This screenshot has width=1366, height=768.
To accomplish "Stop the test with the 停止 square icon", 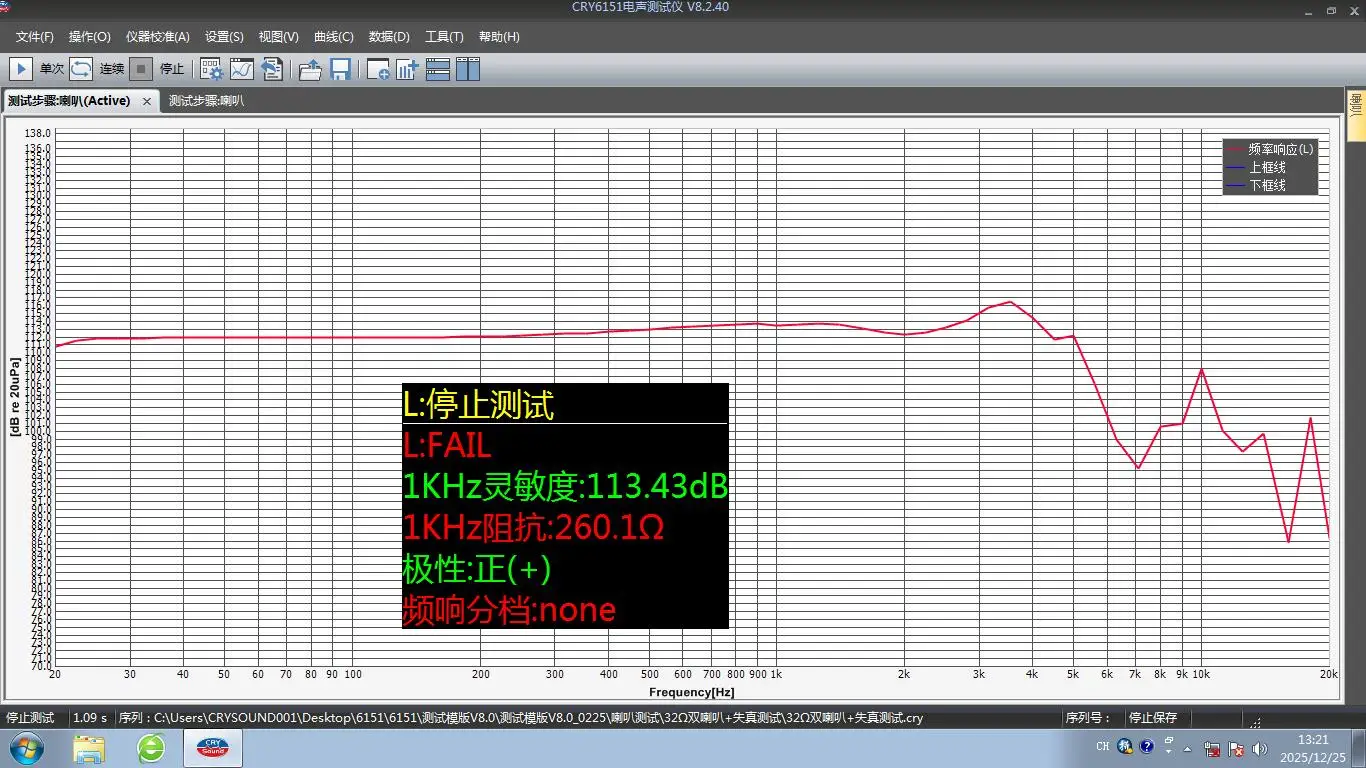I will pos(142,69).
